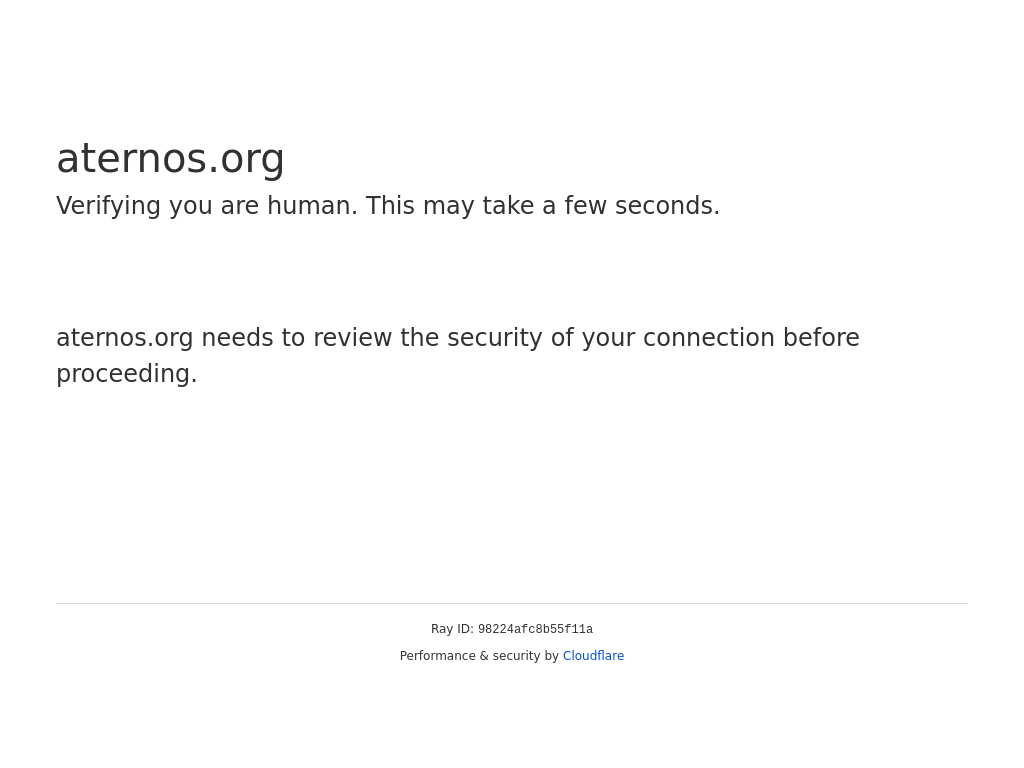Click "aternos.org" at the paragraph's start
This screenshot has height=768, width=1024.
[x=124, y=338]
